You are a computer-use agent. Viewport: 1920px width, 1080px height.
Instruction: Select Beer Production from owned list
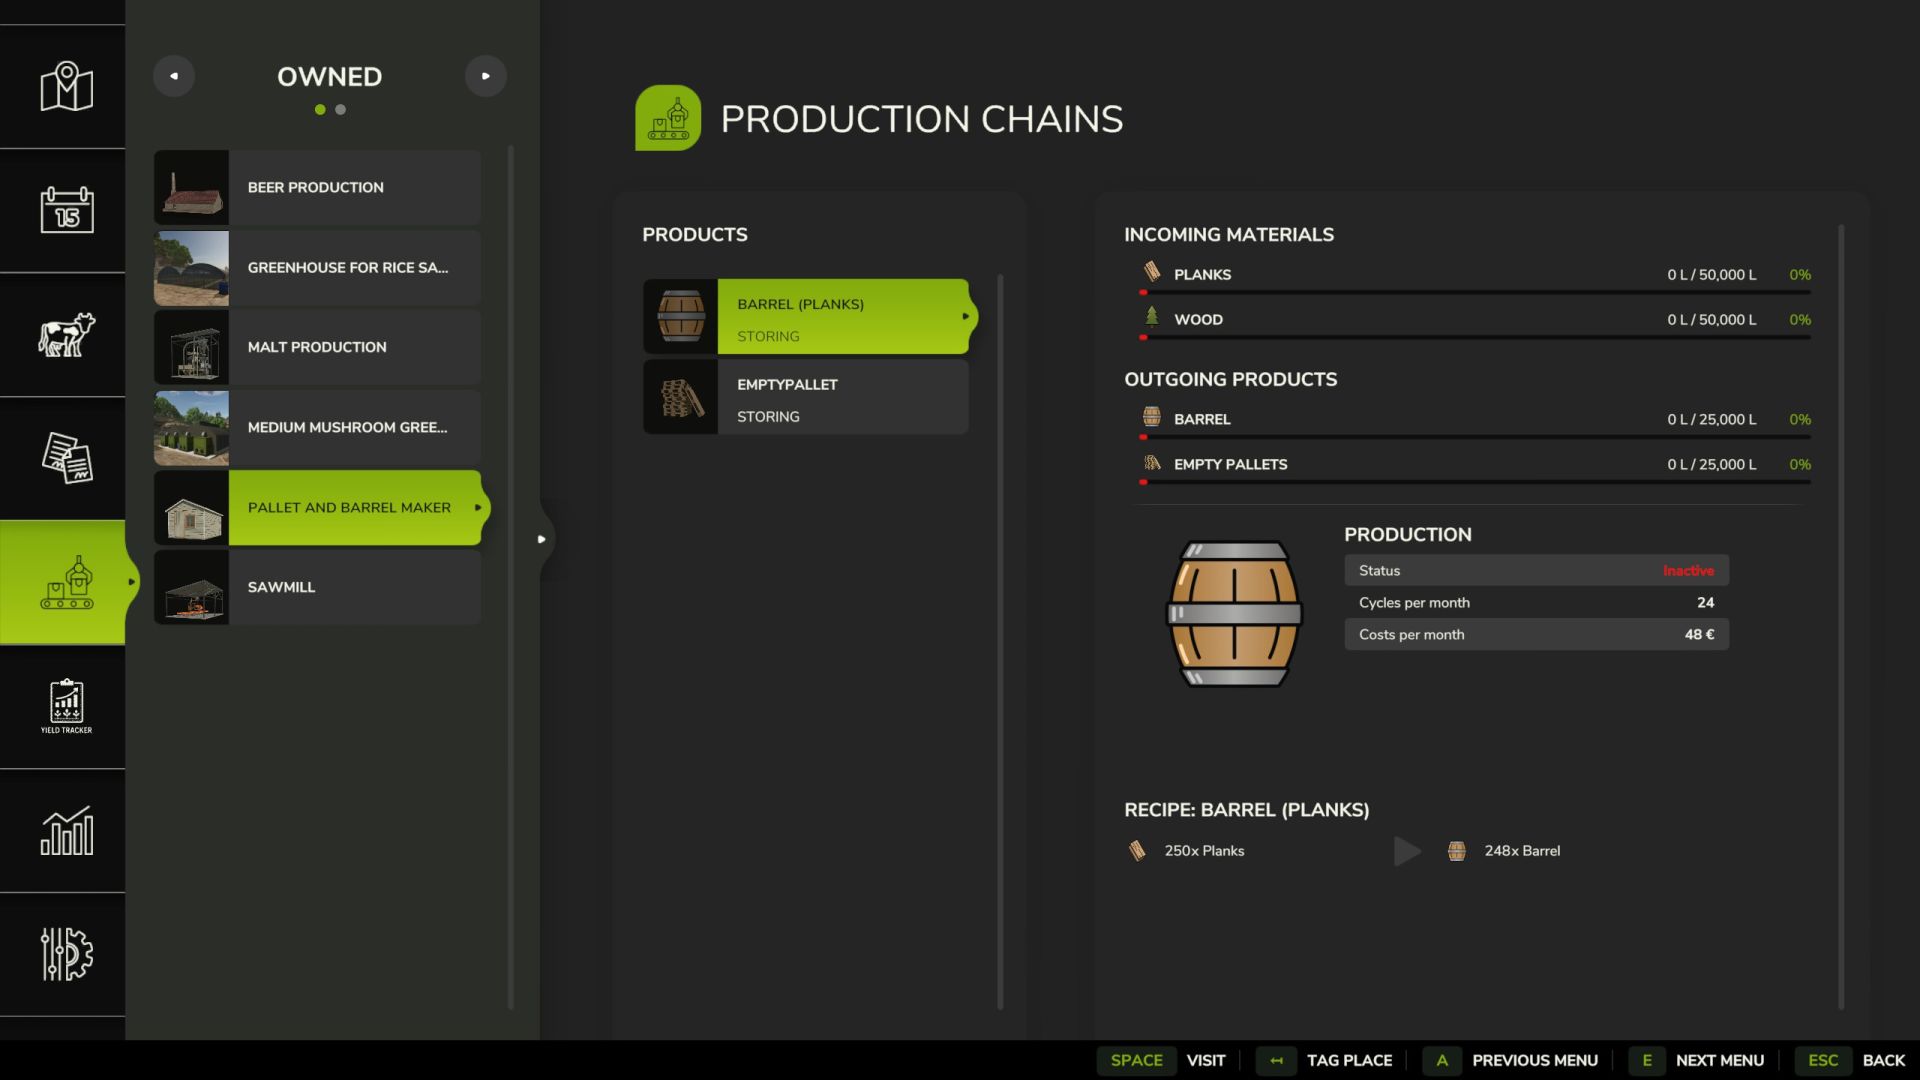(x=317, y=188)
